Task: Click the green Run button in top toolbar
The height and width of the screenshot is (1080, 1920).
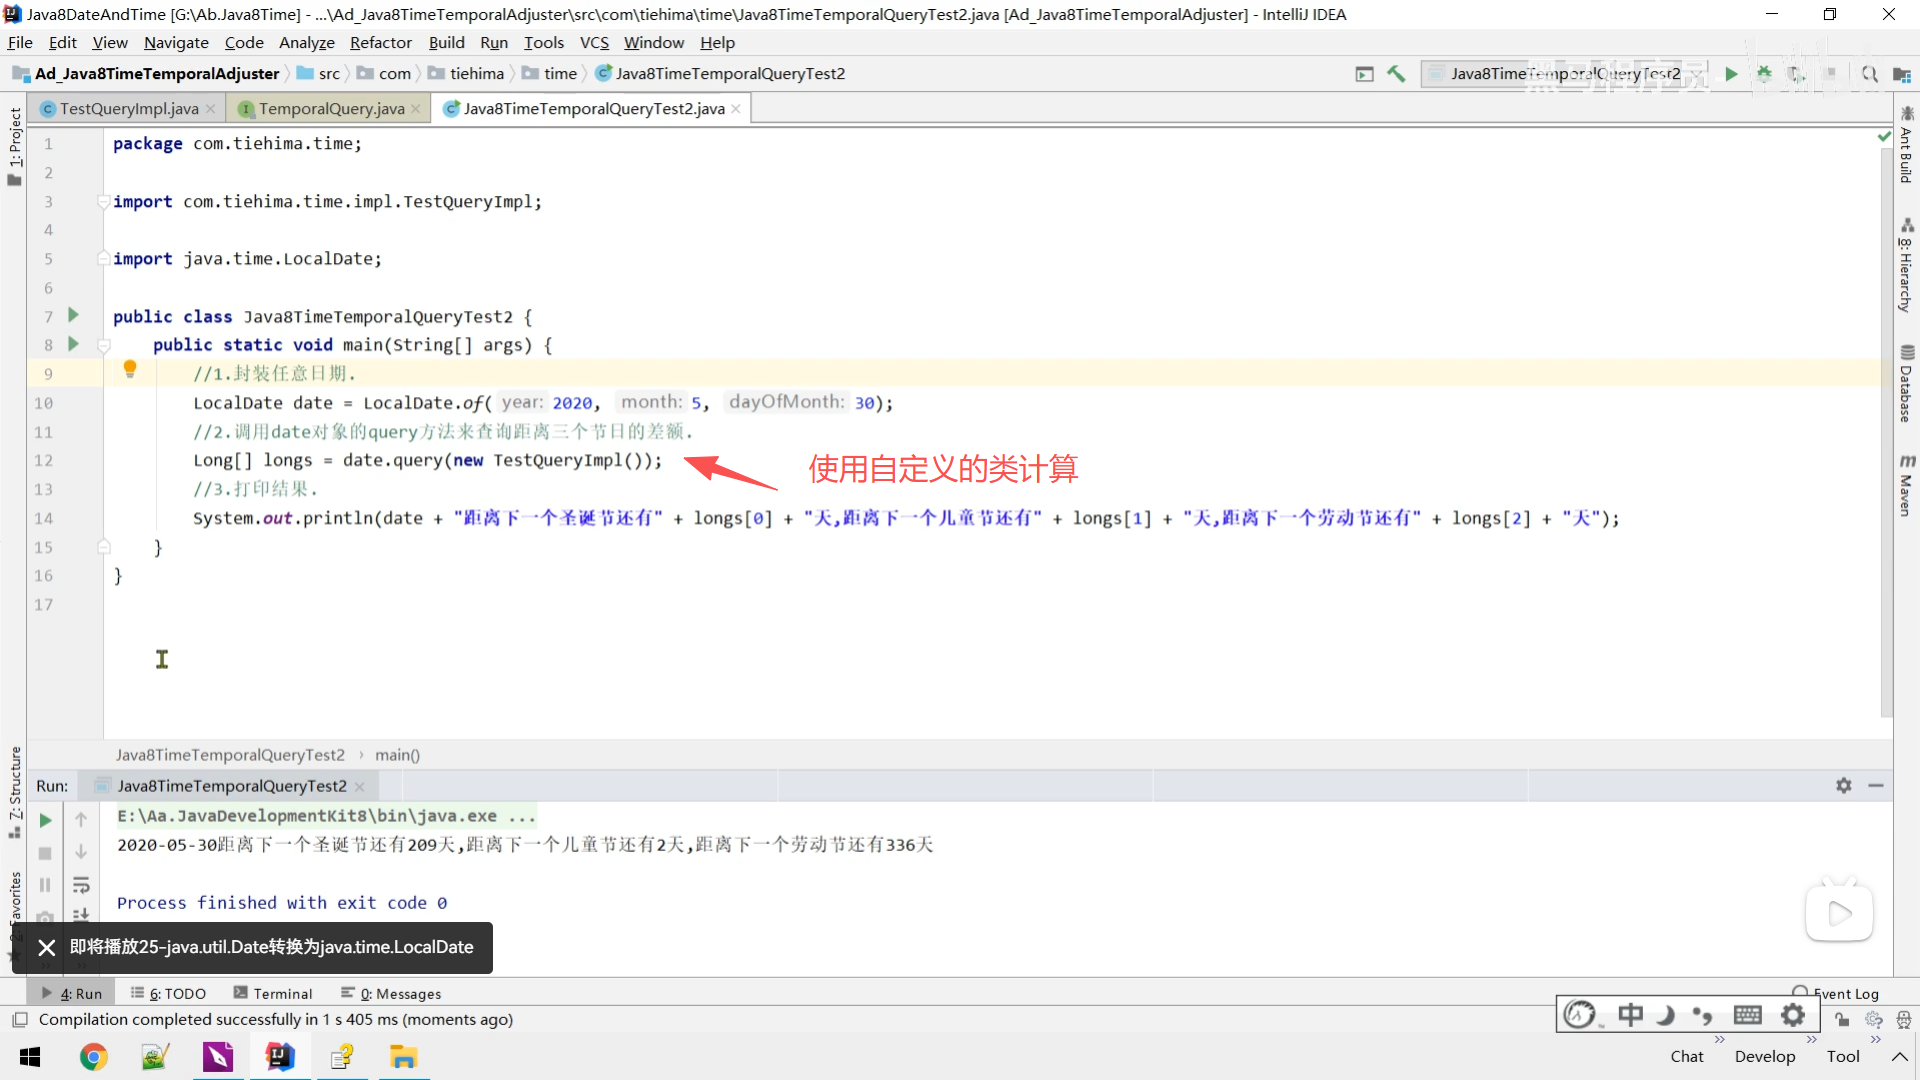Action: [x=1731, y=74]
